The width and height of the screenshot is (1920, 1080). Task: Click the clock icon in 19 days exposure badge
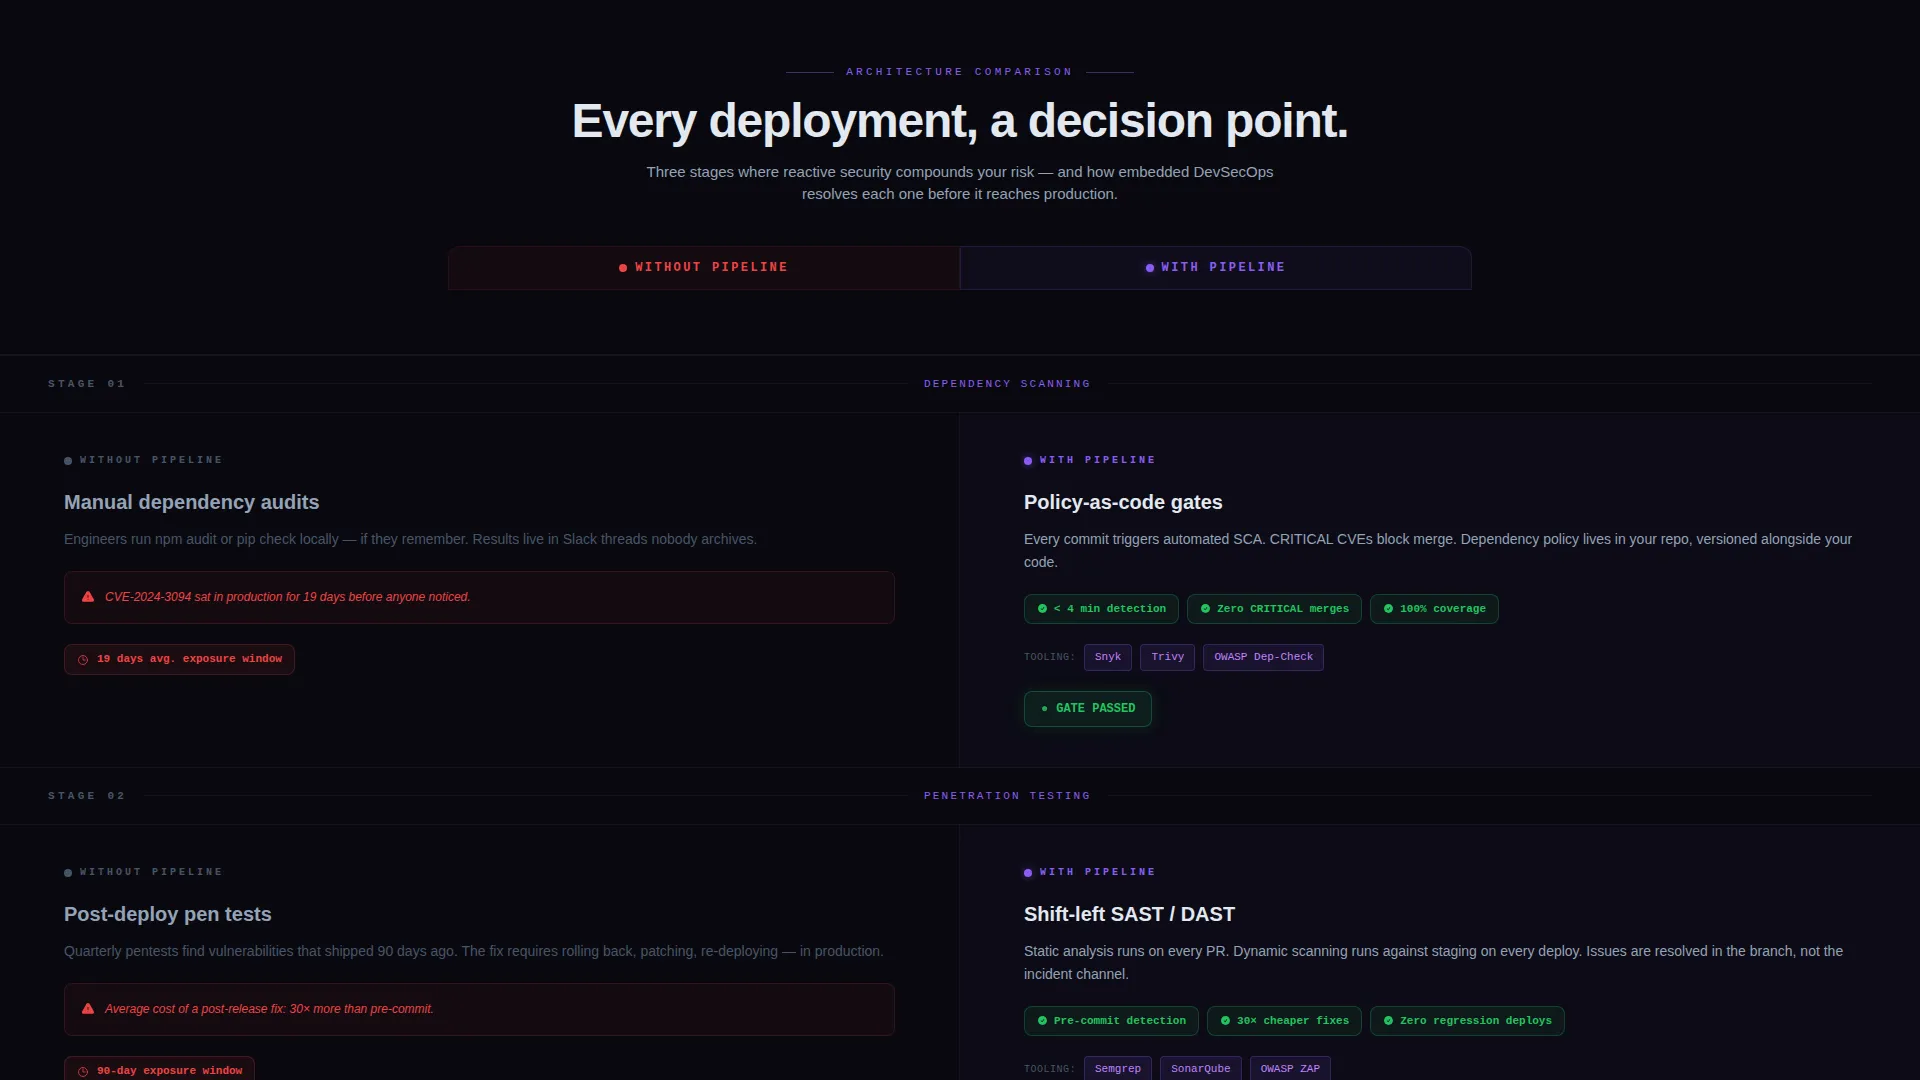coord(83,660)
